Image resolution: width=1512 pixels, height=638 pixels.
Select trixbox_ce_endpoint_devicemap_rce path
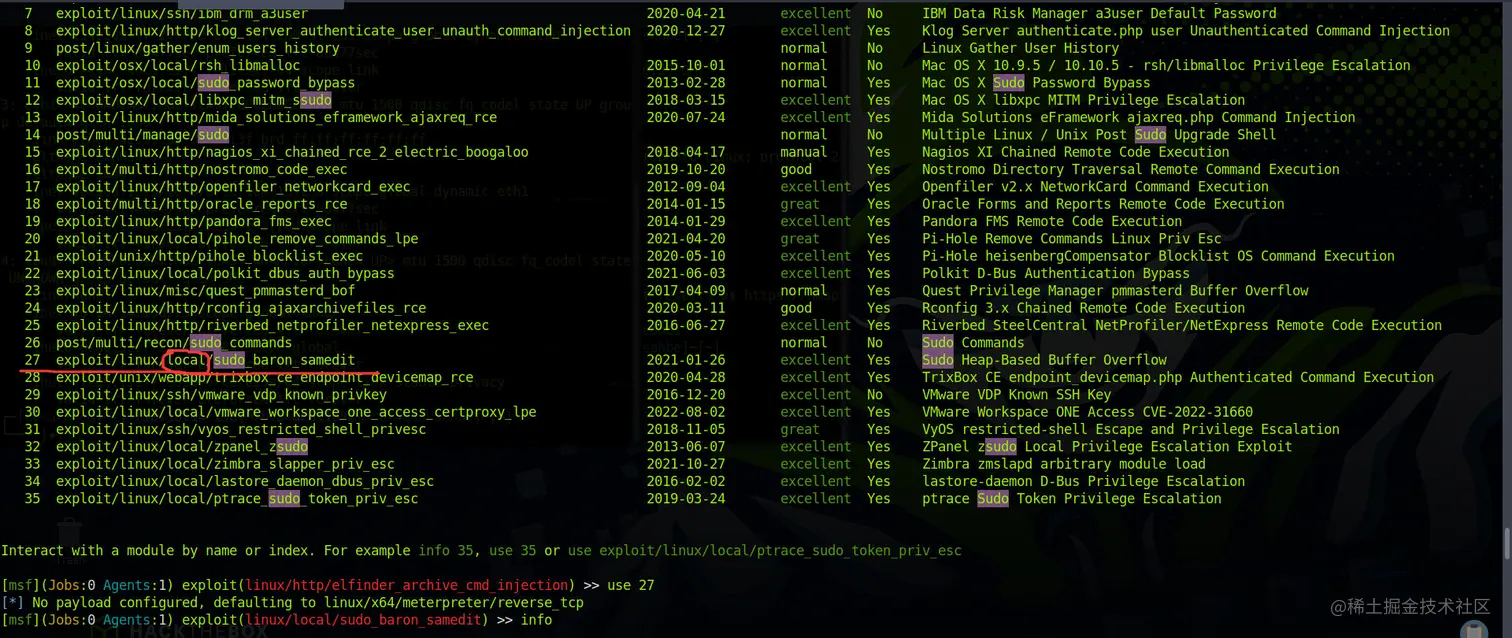[x=264, y=377]
